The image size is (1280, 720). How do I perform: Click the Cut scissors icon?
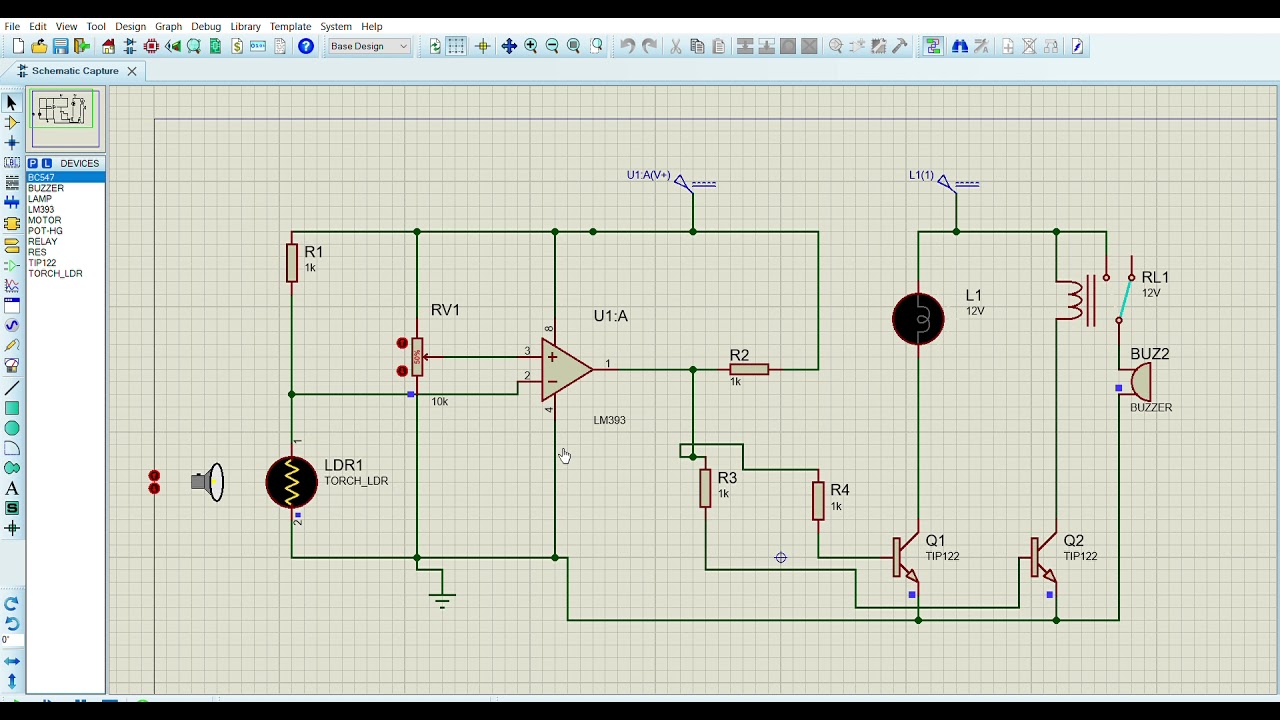coord(675,46)
